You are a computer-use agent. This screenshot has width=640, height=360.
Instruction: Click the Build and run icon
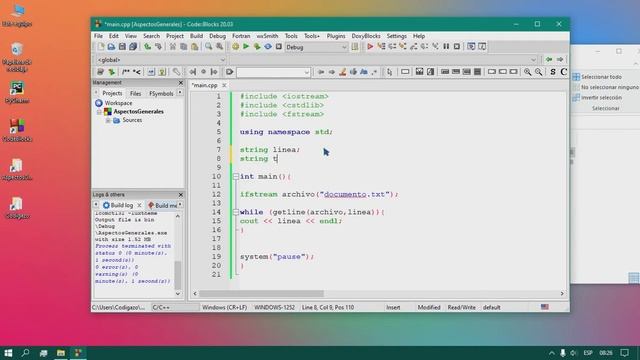tap(257, 47)
